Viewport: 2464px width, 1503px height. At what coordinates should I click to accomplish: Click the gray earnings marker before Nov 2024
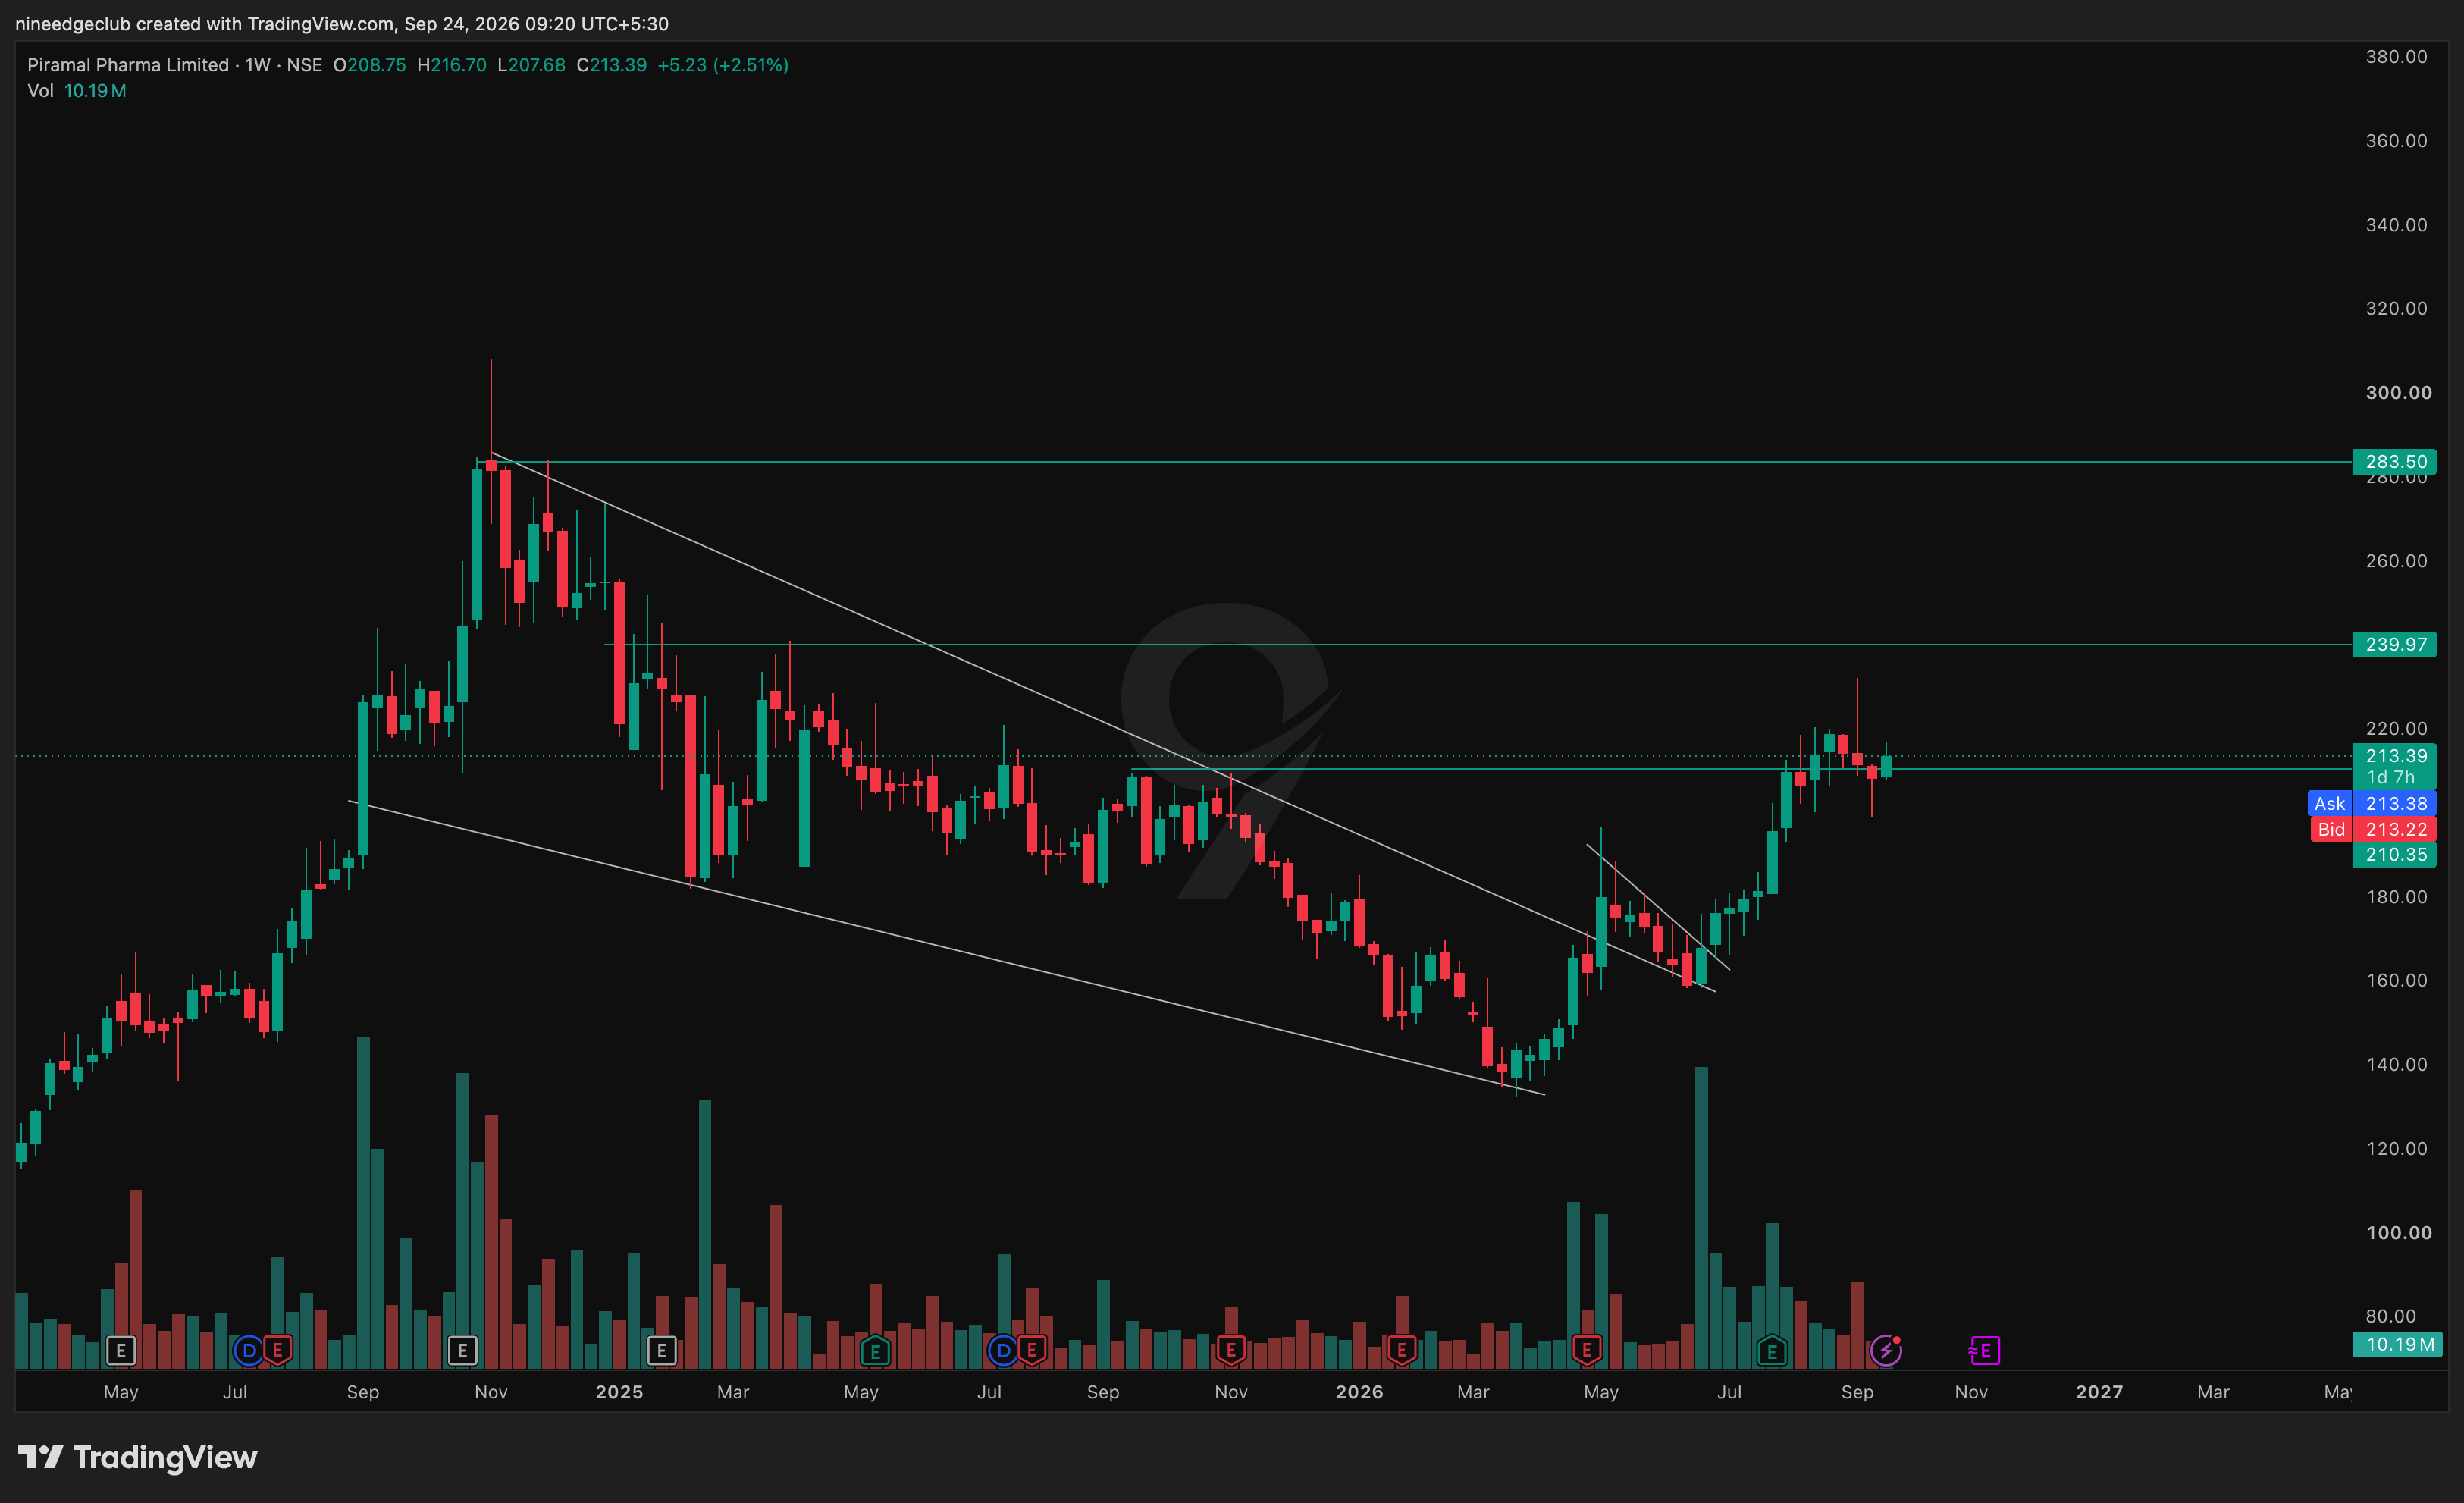462,1351
